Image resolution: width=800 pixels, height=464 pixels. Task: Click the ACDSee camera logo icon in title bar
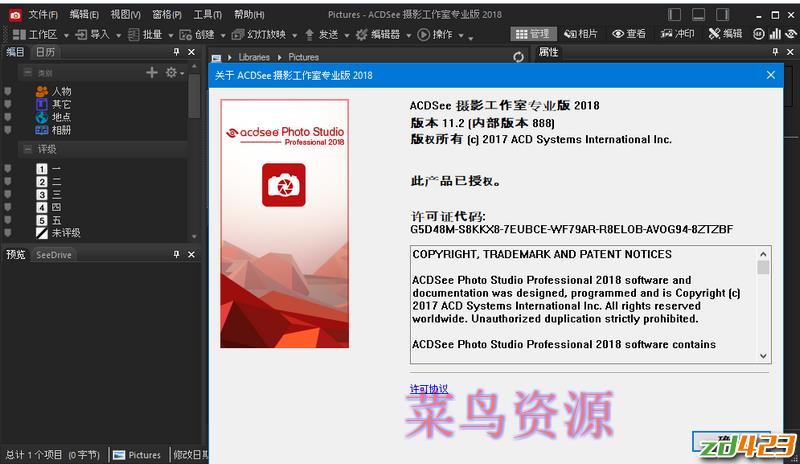click(15, 15)
